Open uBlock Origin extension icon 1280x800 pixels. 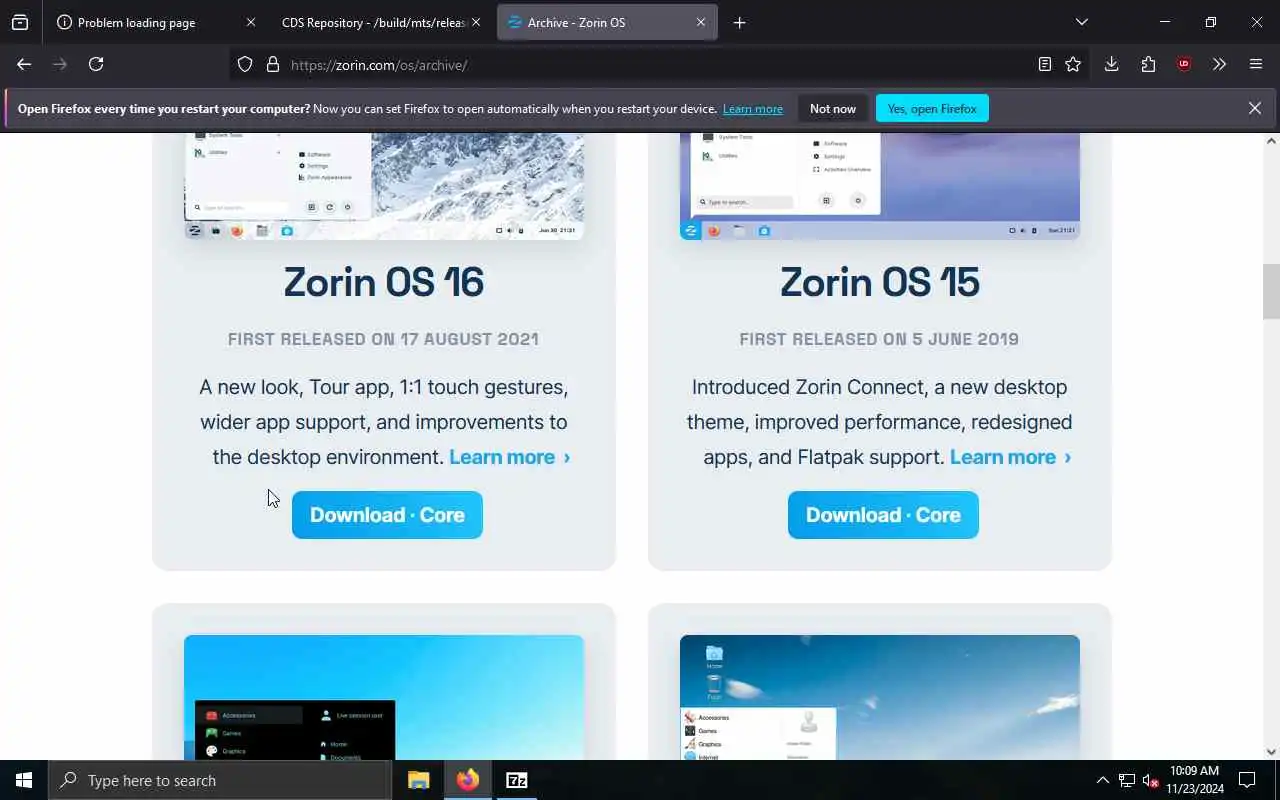coord(1184,64)
